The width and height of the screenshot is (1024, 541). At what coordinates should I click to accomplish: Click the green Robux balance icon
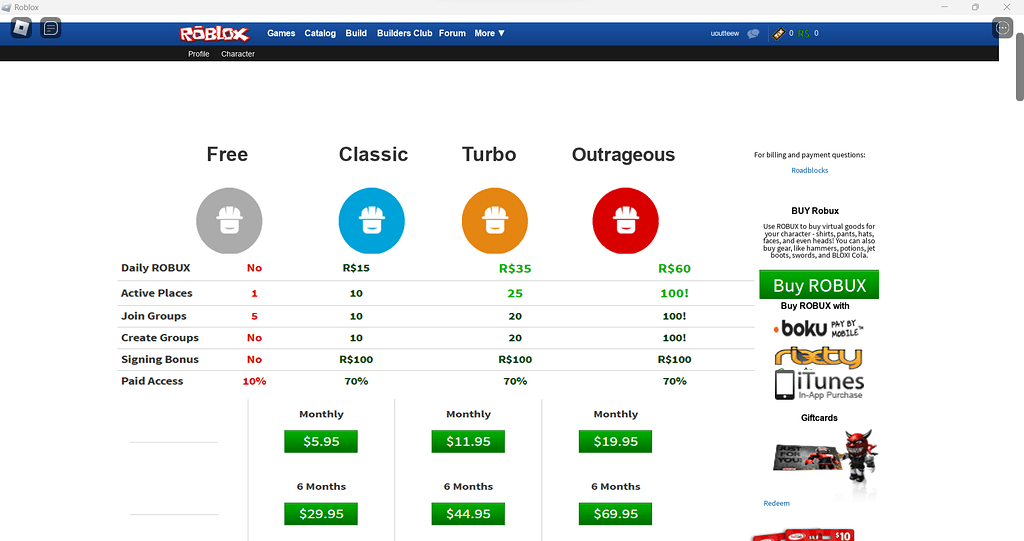coord(803,34)
